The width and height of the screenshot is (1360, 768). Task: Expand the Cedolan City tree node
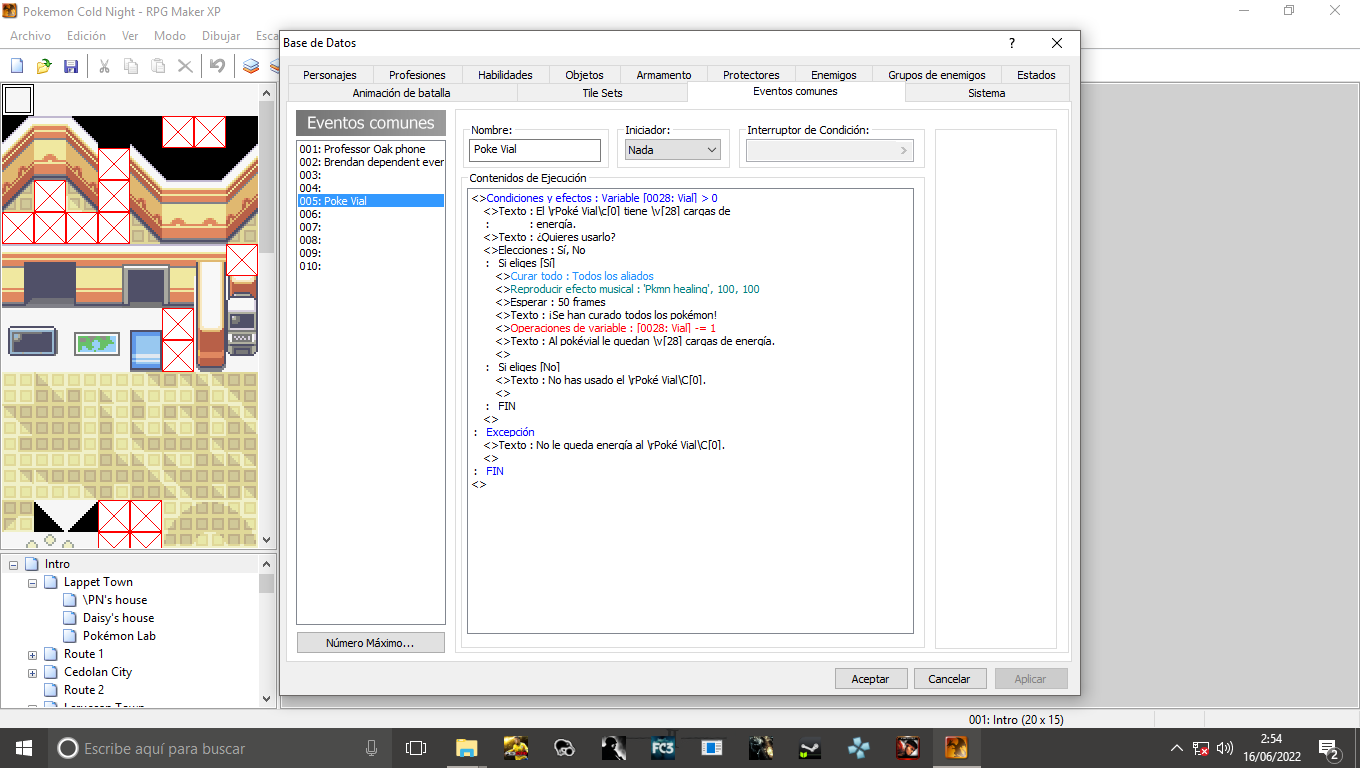tap(32, 673)
